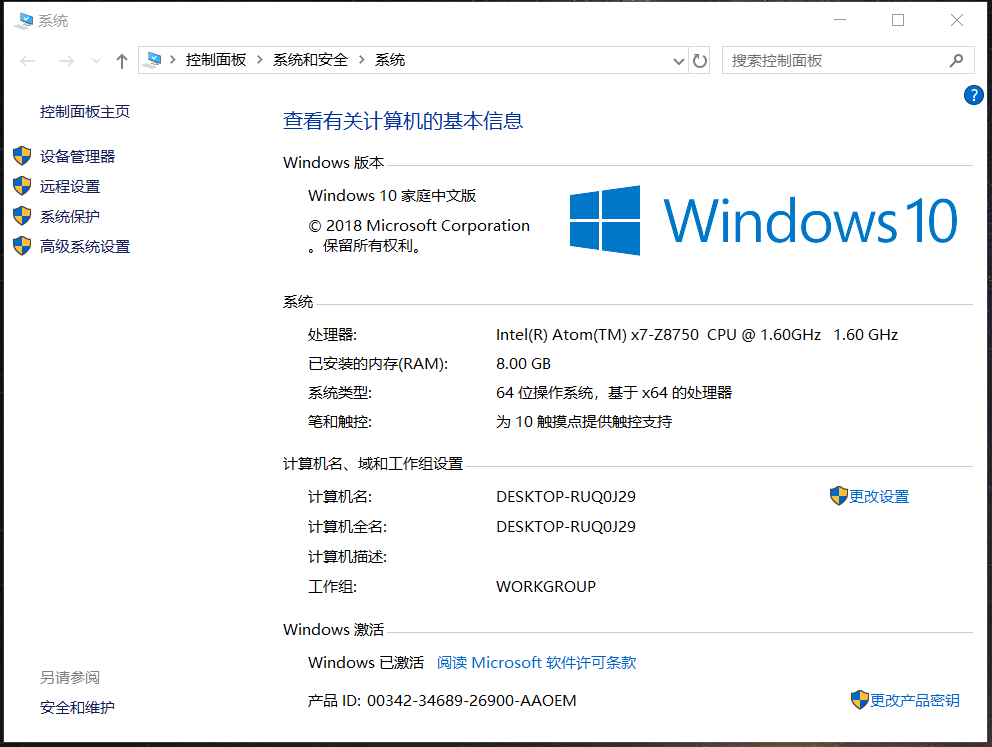Select 系统 breadcrumb
Image resolution: width=992 pixels, height=747 pixels.
click(x=390, y=60)
